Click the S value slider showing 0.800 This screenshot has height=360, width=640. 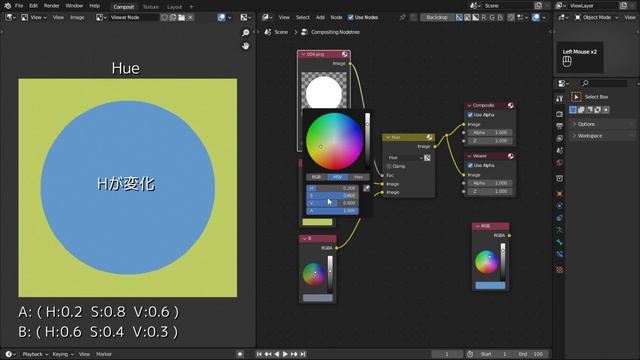click(333, 196)
